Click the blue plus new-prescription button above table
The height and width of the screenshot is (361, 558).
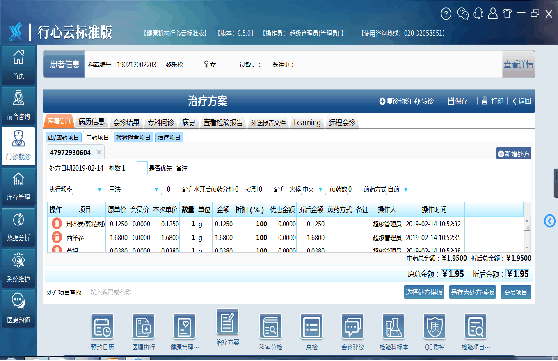coord(514,154)
